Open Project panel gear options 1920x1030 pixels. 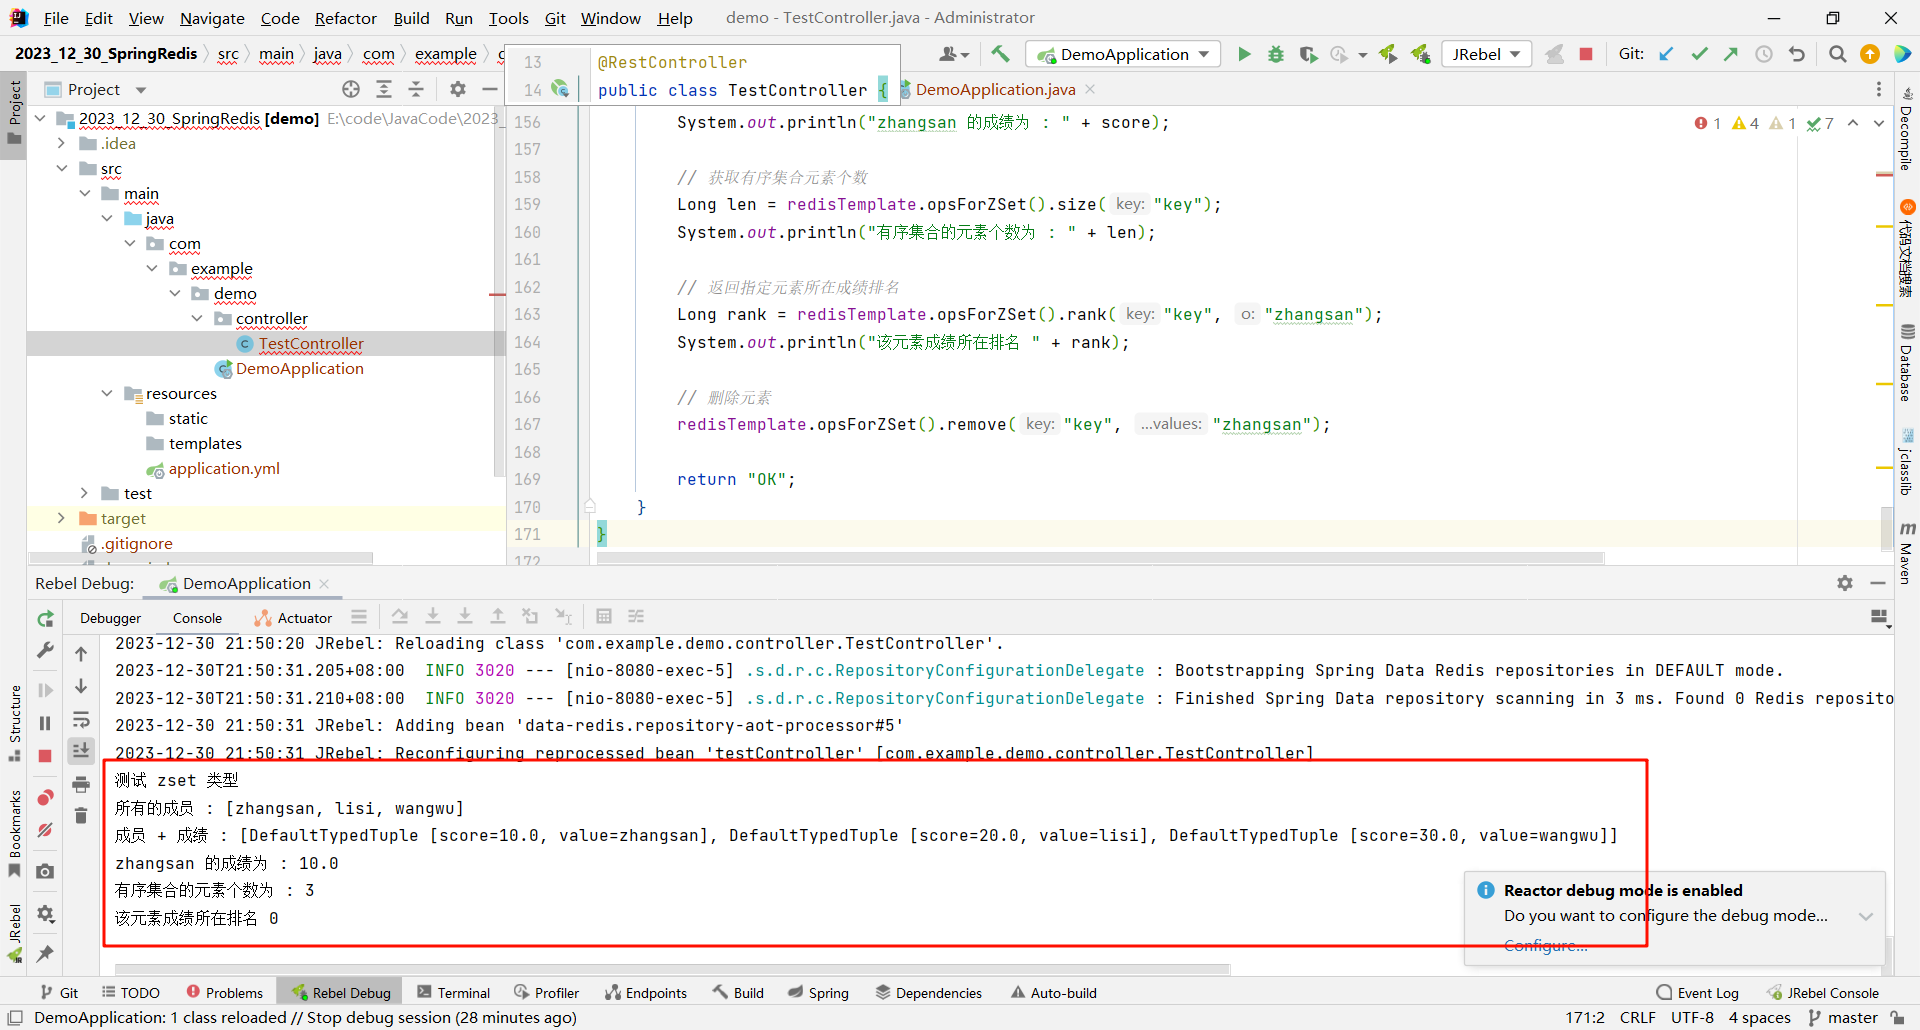(458, 89)
